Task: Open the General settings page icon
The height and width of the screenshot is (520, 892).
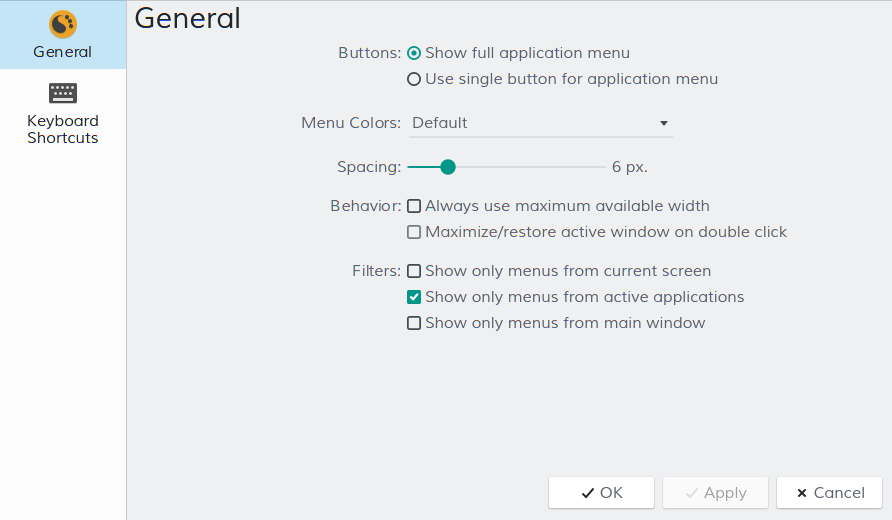Action: [63, 24]
